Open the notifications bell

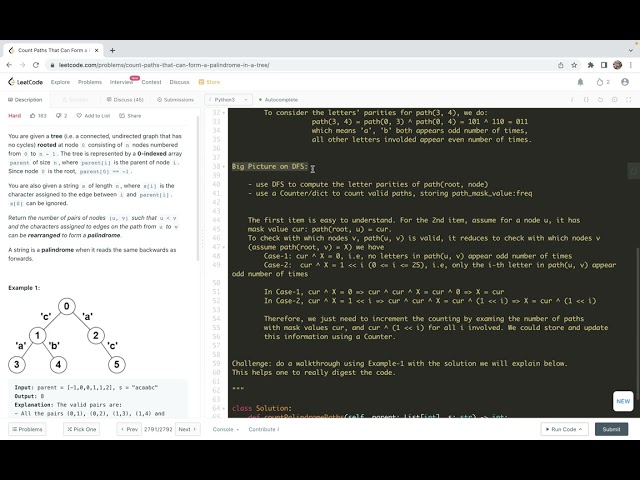580,82
